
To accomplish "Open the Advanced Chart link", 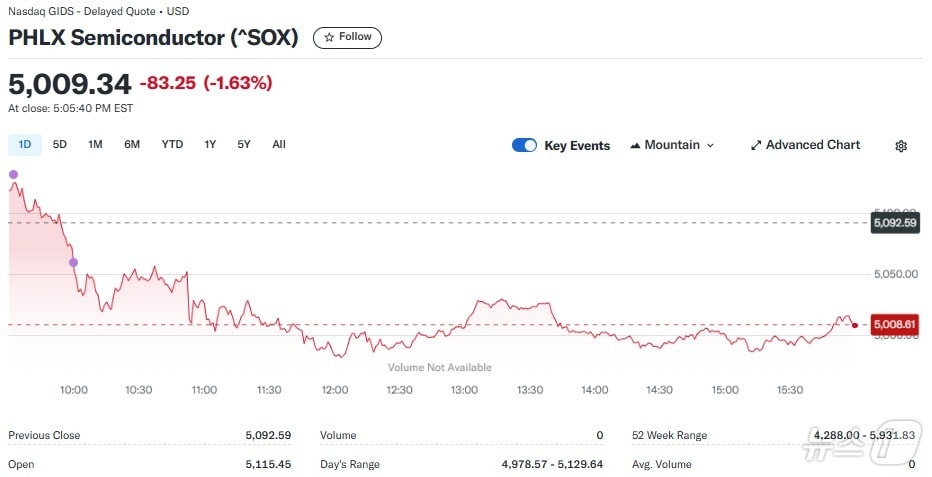I will tap(812, 145).
